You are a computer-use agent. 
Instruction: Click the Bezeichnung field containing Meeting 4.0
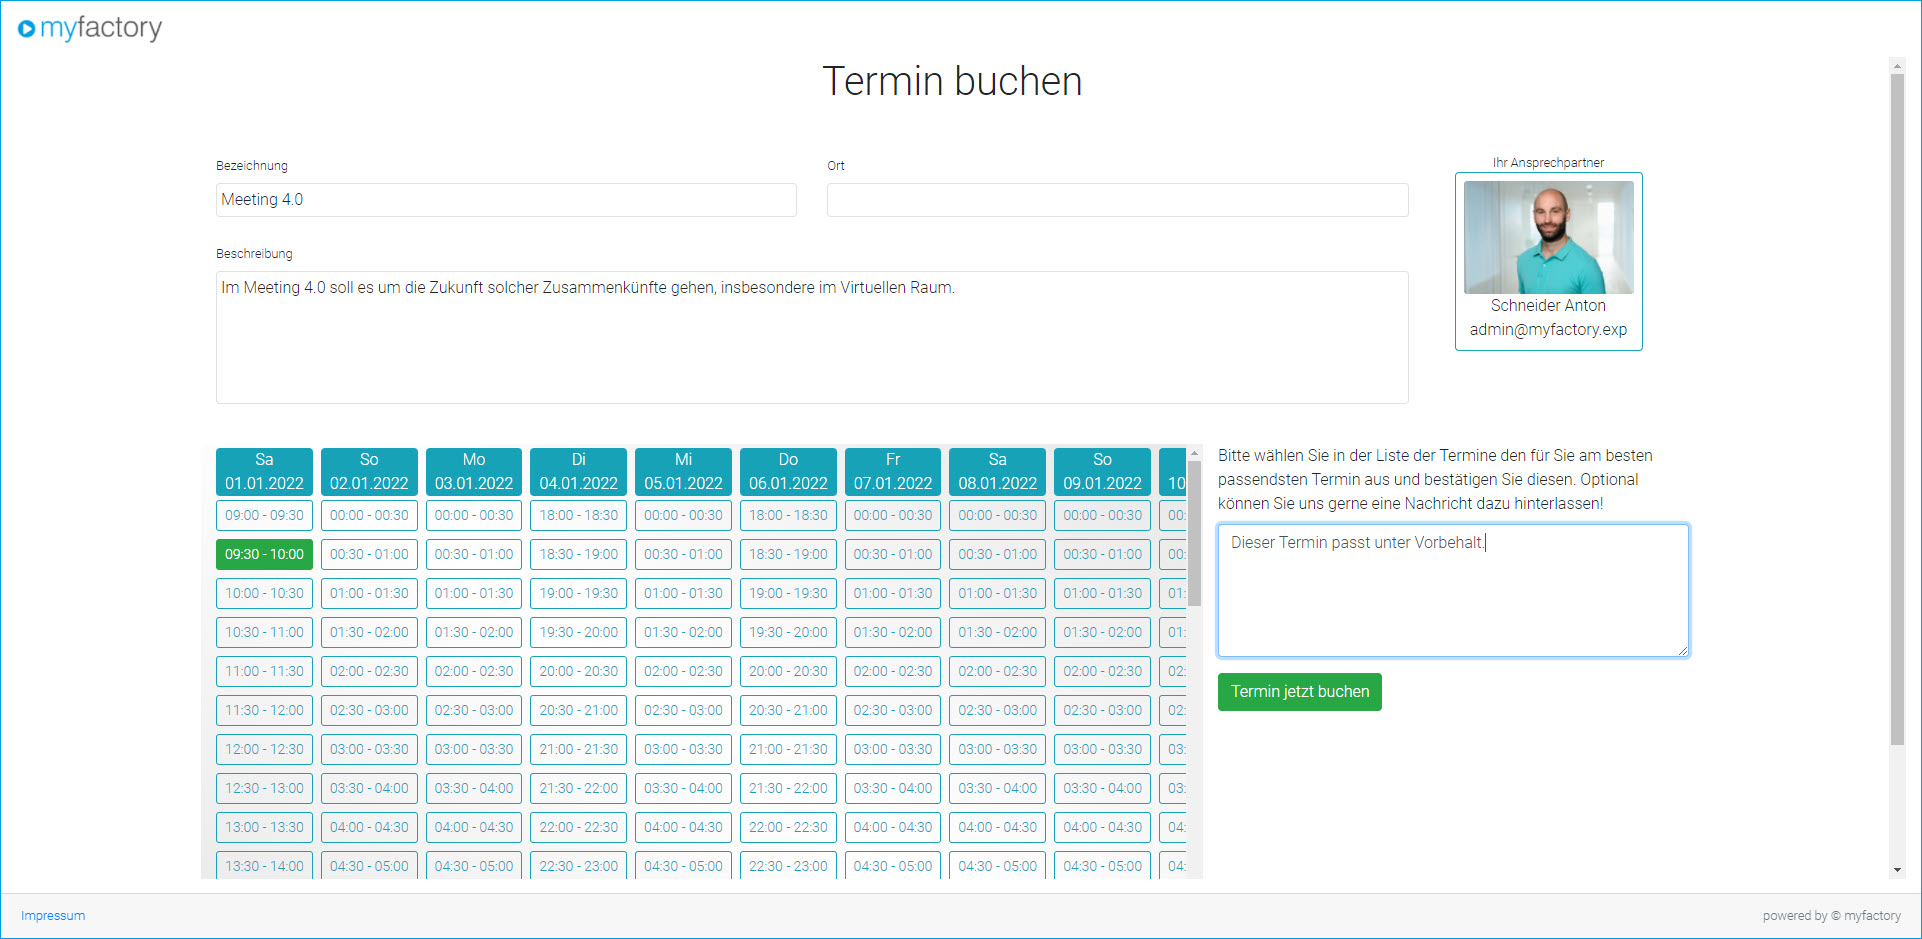tap(505, 199)
